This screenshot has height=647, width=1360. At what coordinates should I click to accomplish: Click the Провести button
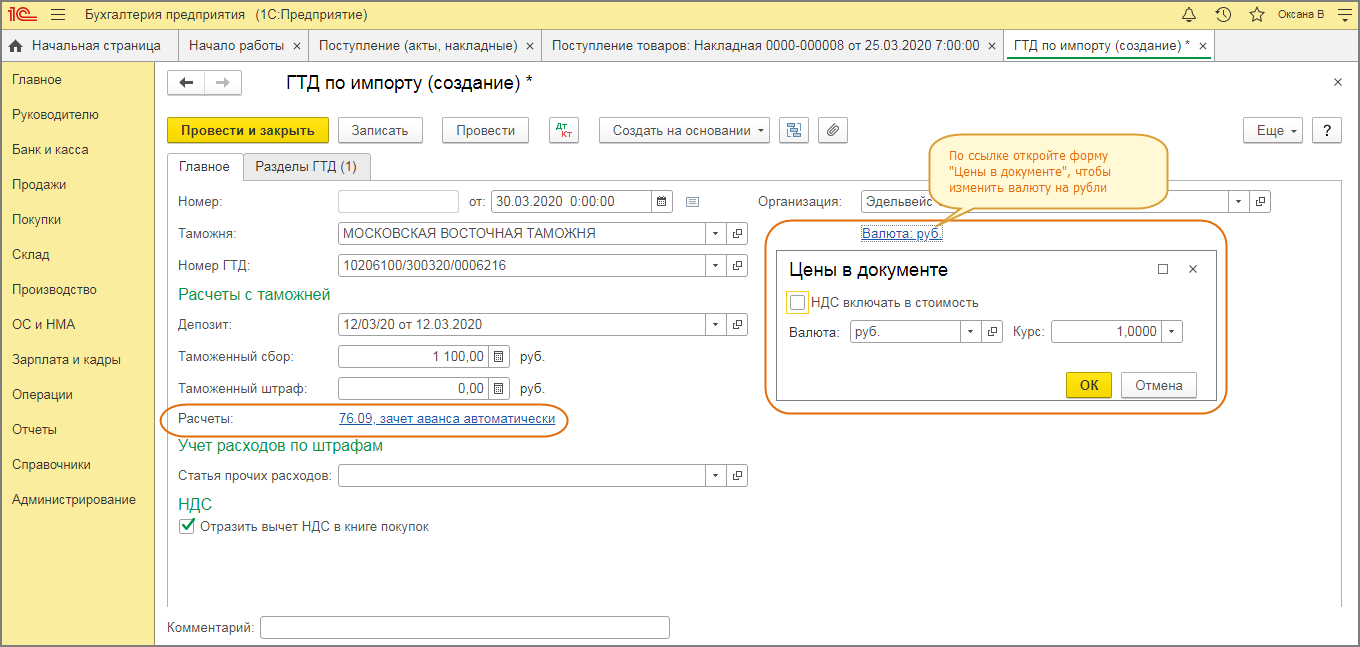485,130
